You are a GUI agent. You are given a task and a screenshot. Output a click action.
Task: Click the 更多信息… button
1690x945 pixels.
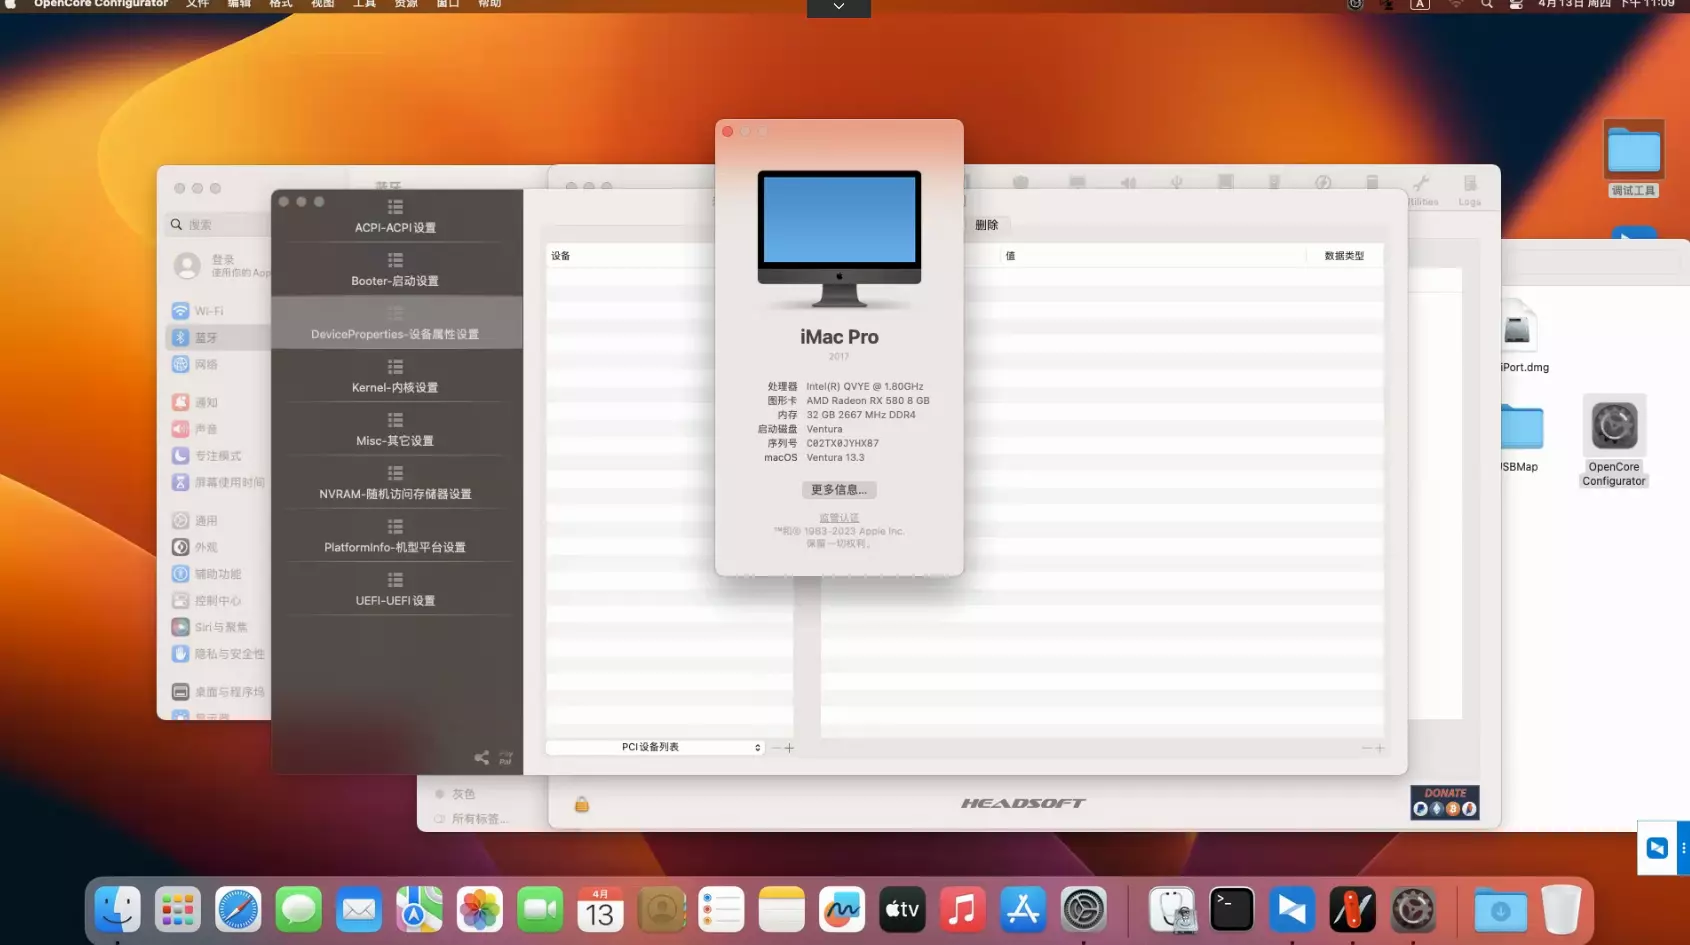pyautogui.click(x=839, y=489)
